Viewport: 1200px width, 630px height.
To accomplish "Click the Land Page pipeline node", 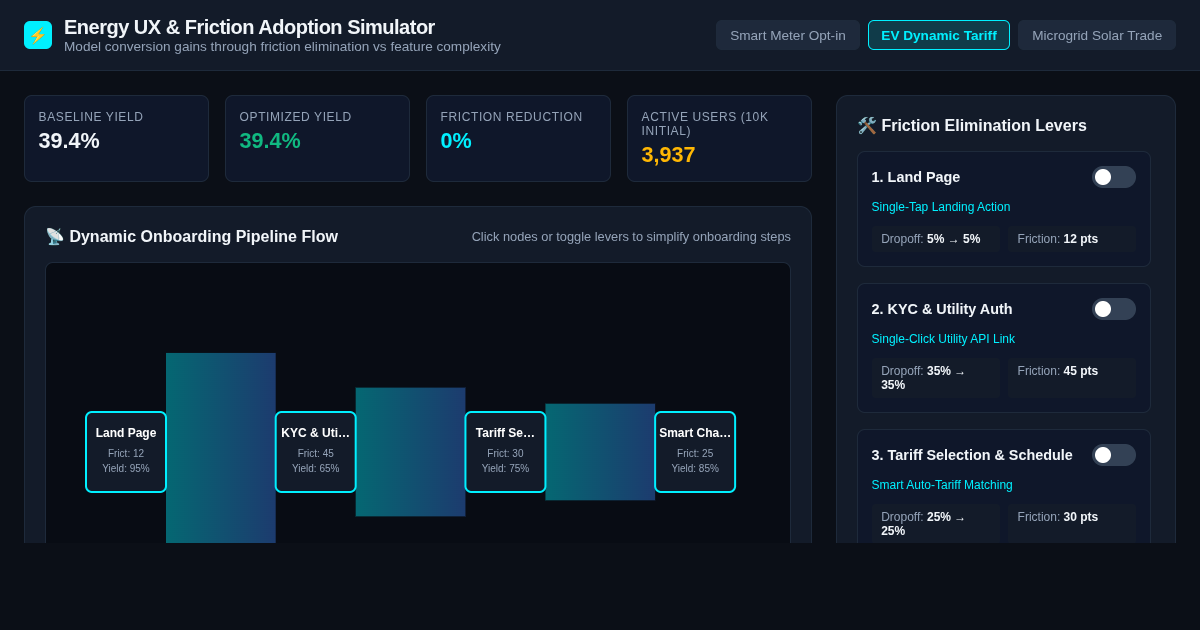I will point(126,452).
